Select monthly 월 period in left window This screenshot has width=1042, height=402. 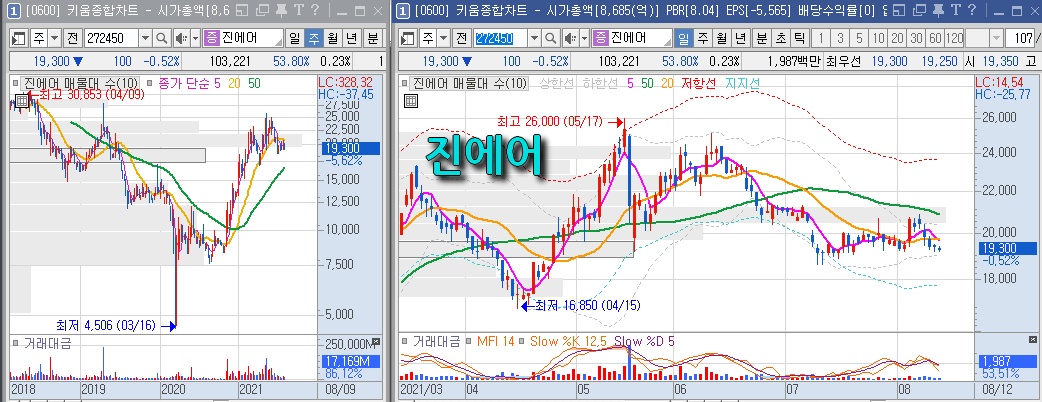[331, 38]
